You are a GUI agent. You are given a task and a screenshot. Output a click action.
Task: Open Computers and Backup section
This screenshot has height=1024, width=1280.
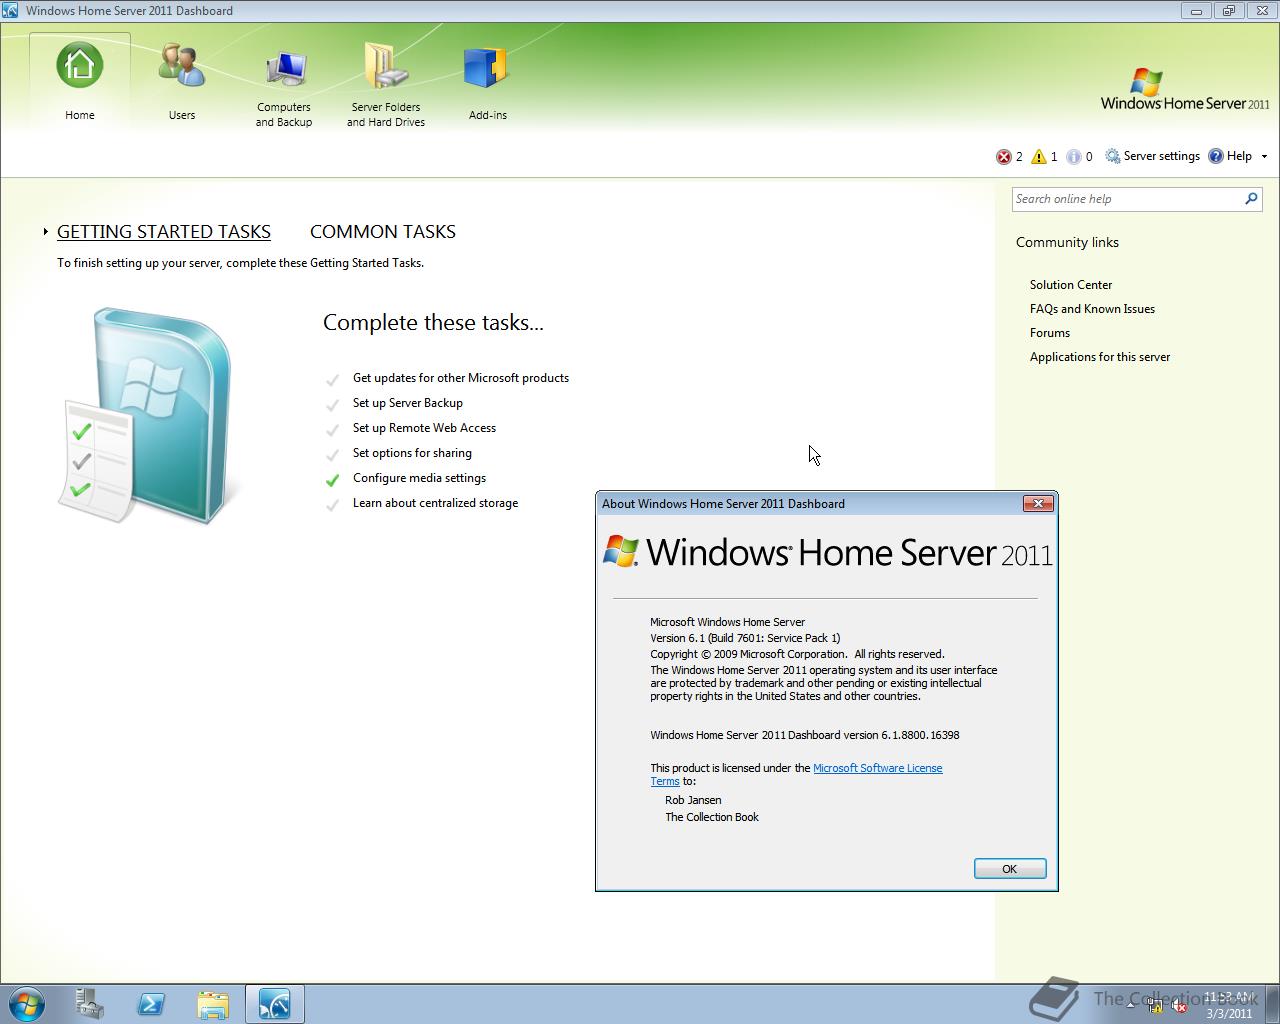click(x=284, y=88)
